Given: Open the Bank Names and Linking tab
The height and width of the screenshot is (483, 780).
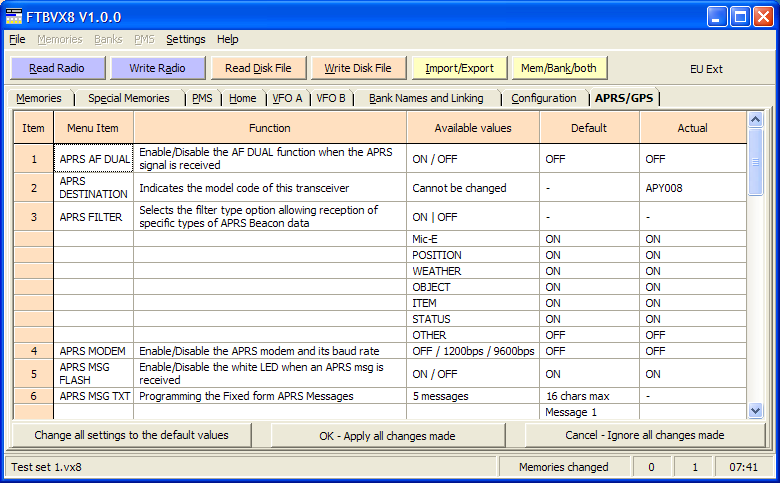Looking at the screenshot, I should 426,98.
